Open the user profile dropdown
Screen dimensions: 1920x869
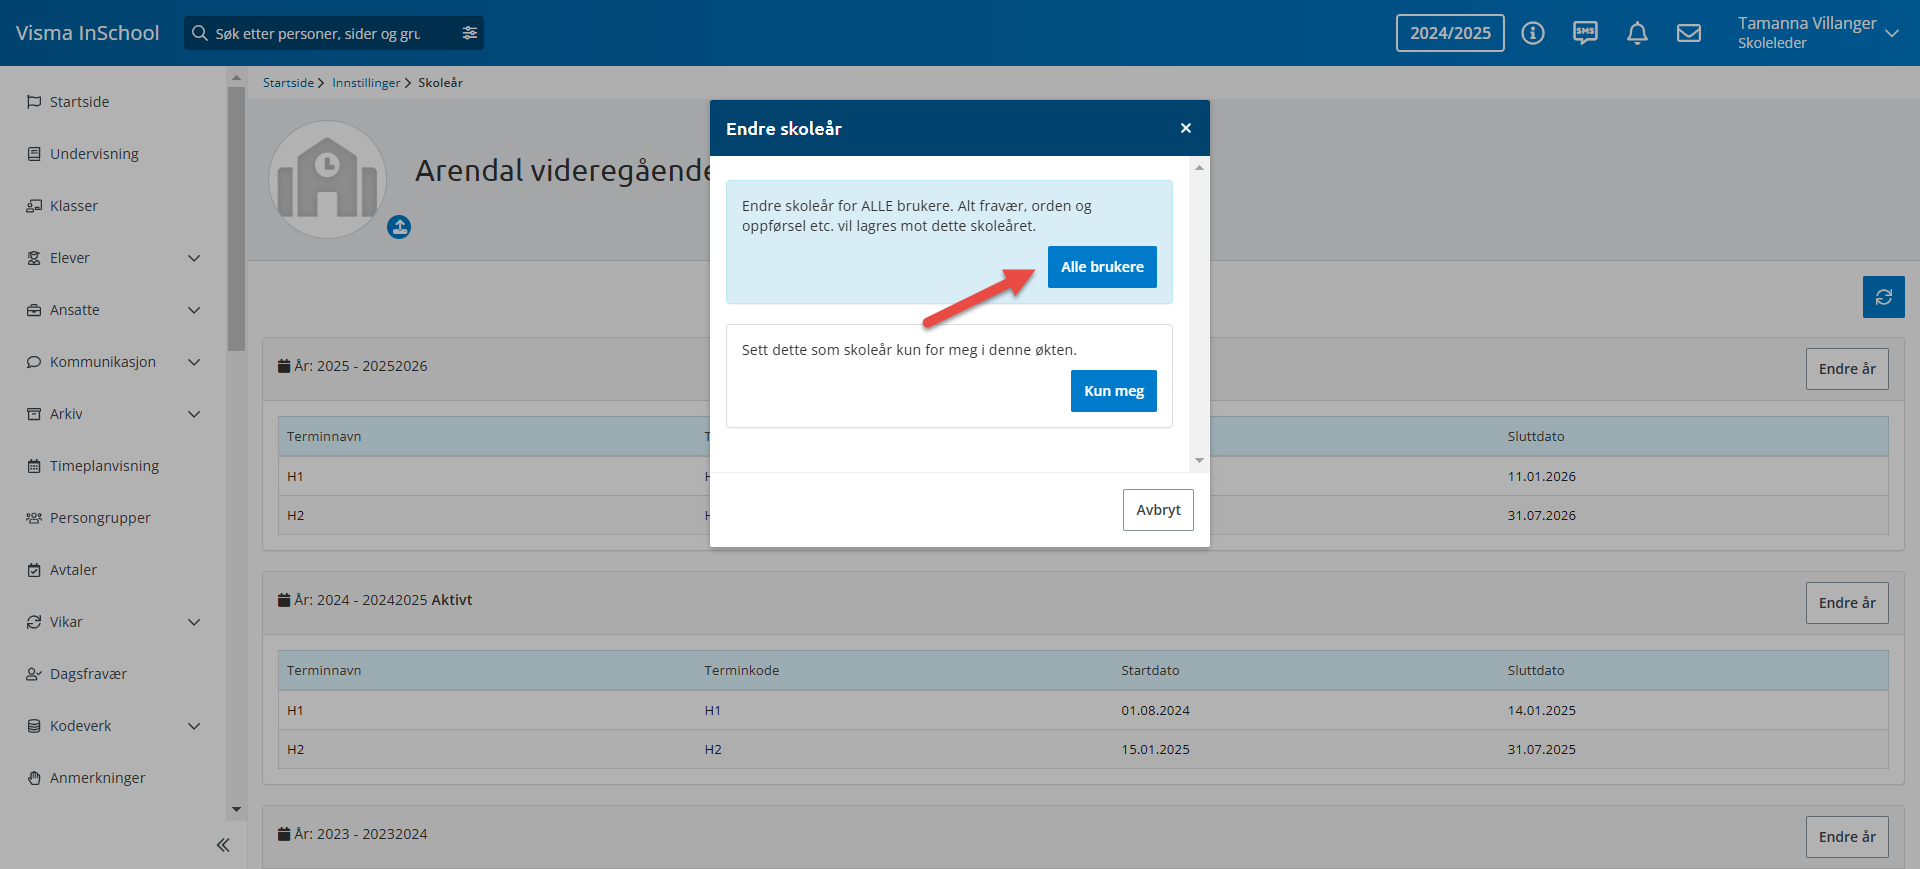[x=1891, y=33]
